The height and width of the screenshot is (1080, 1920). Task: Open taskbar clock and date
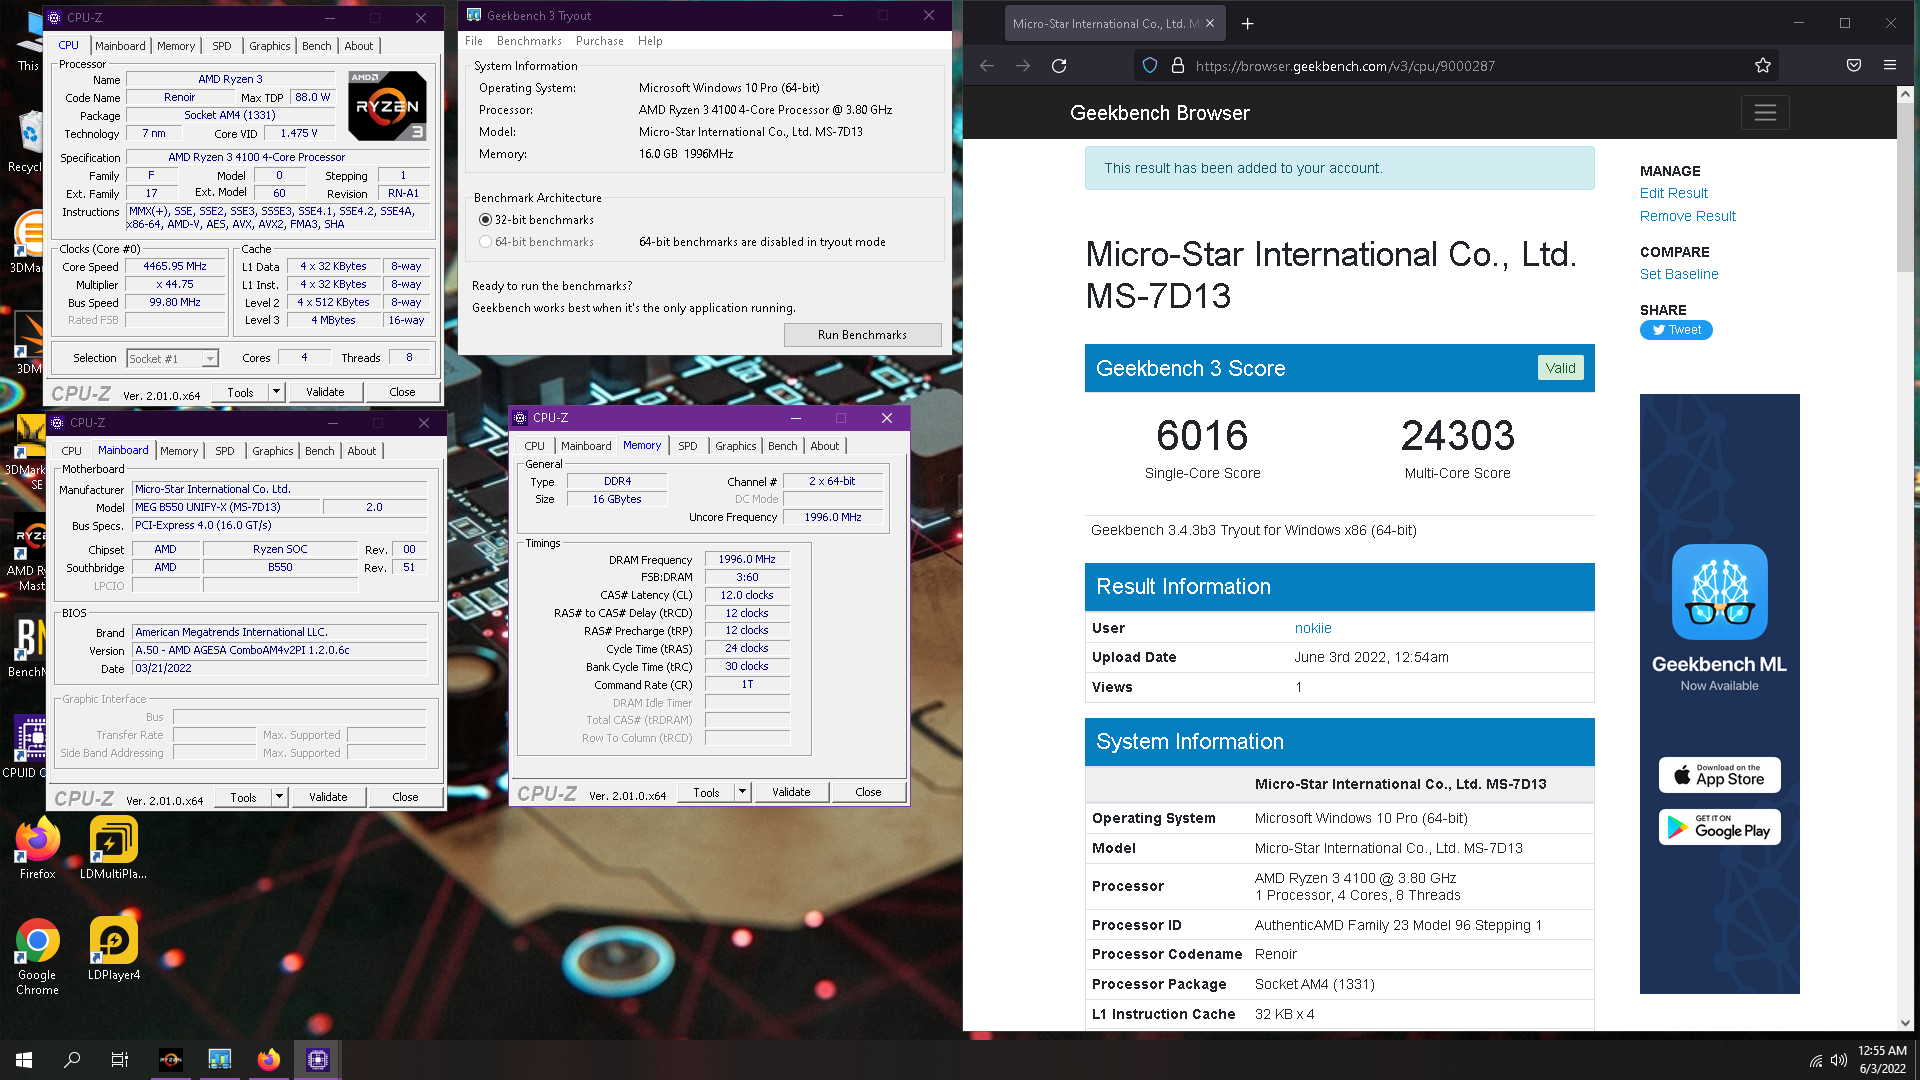(x=1882, y=1060)
